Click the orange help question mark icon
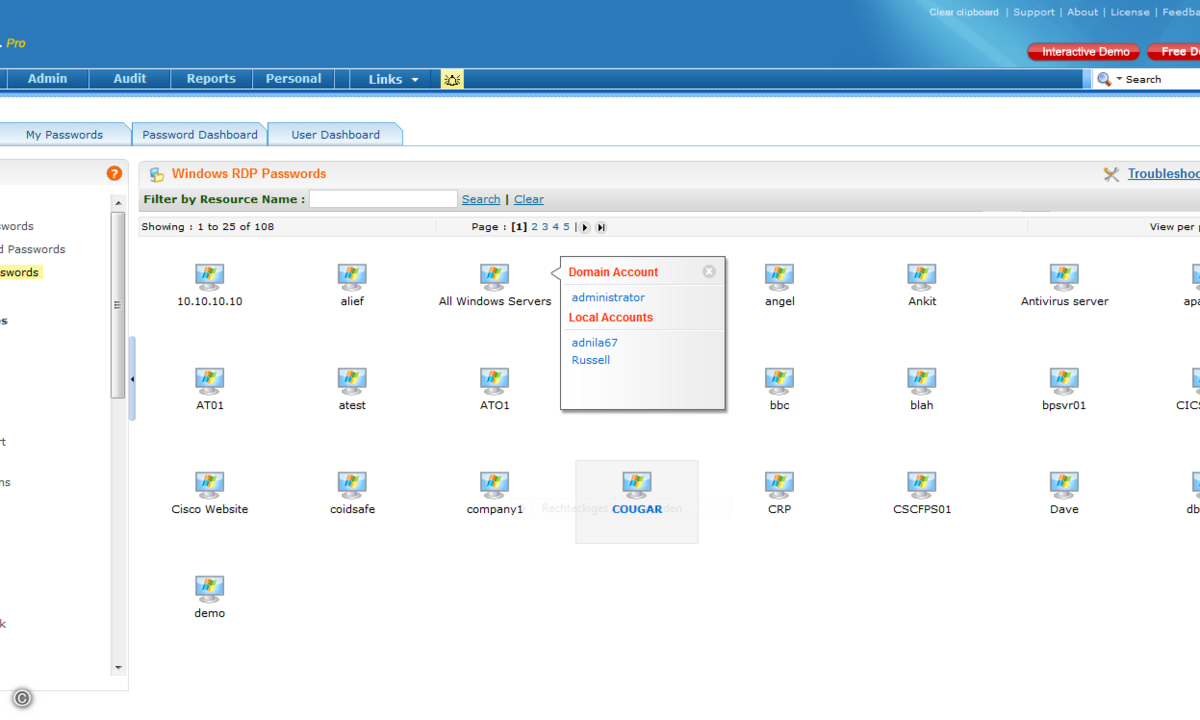 [114, 173]
